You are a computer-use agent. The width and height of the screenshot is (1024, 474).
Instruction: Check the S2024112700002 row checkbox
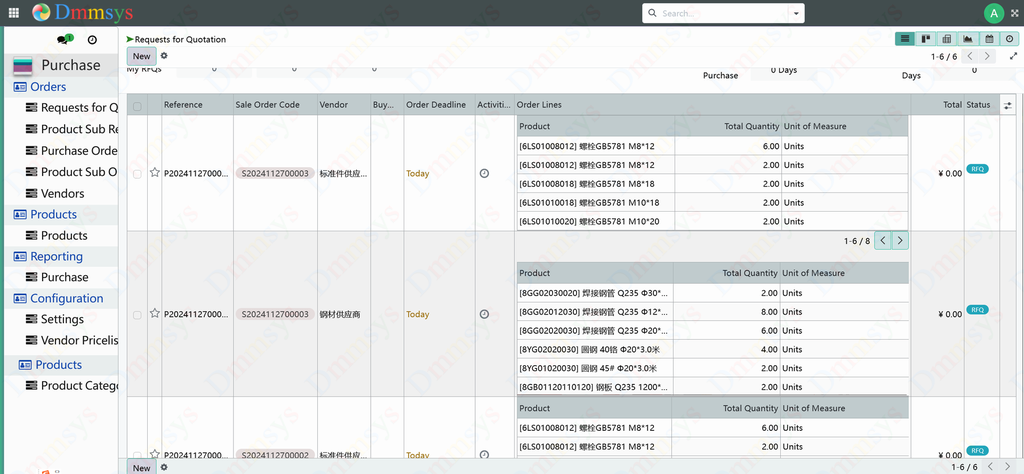coord(137,455)
